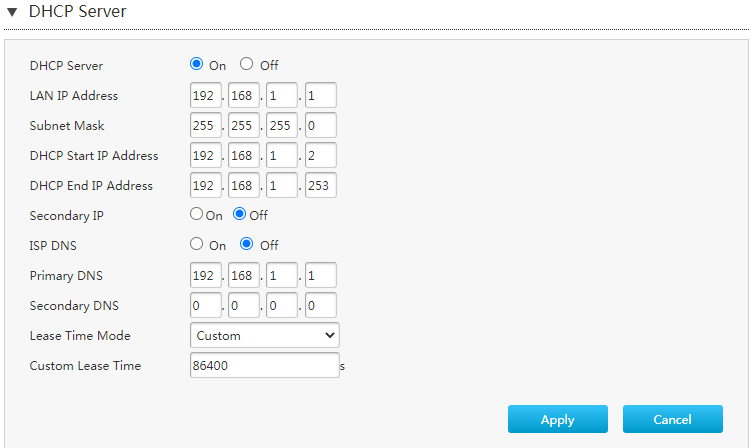
Task: Collapse the DHCP Server section triangle
Action: pos(12,12)
